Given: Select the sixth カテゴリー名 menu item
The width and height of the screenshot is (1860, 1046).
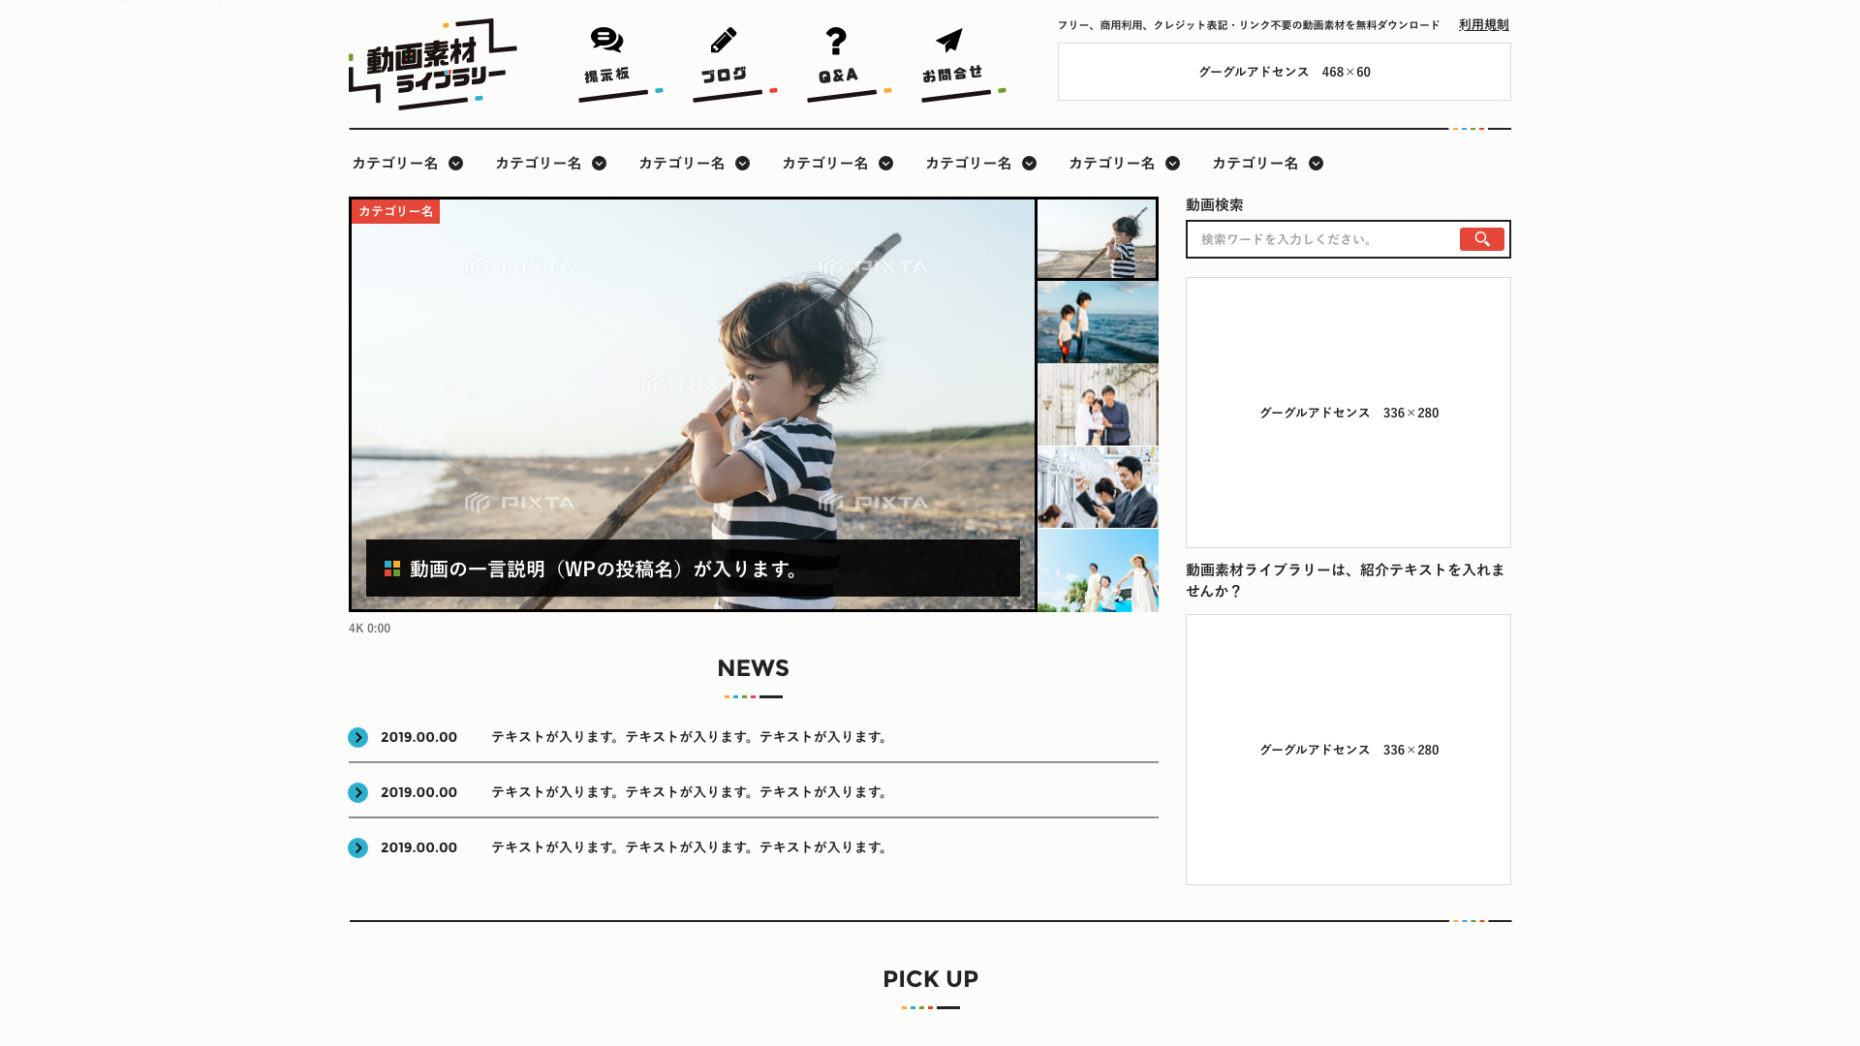Looking at the screenshot, I should point(1111,164).
